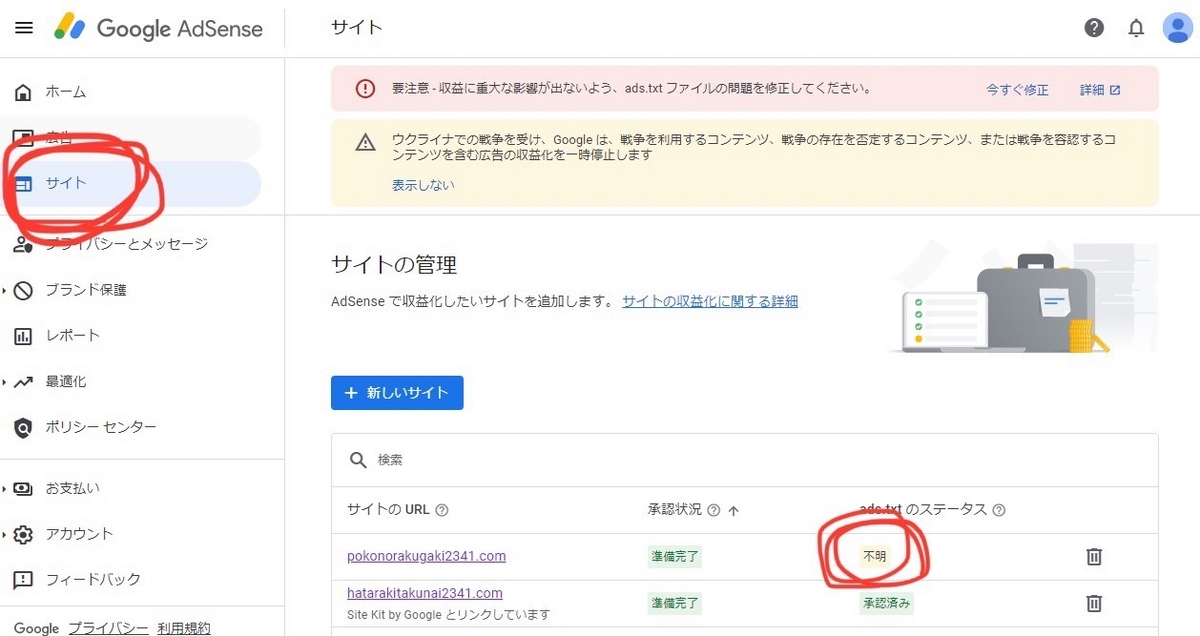Image resolution: width=1200 pixels, height=636 pixels.
Task: Click 承認済み ads.txt status badge
Action: [x=887, y=603]
